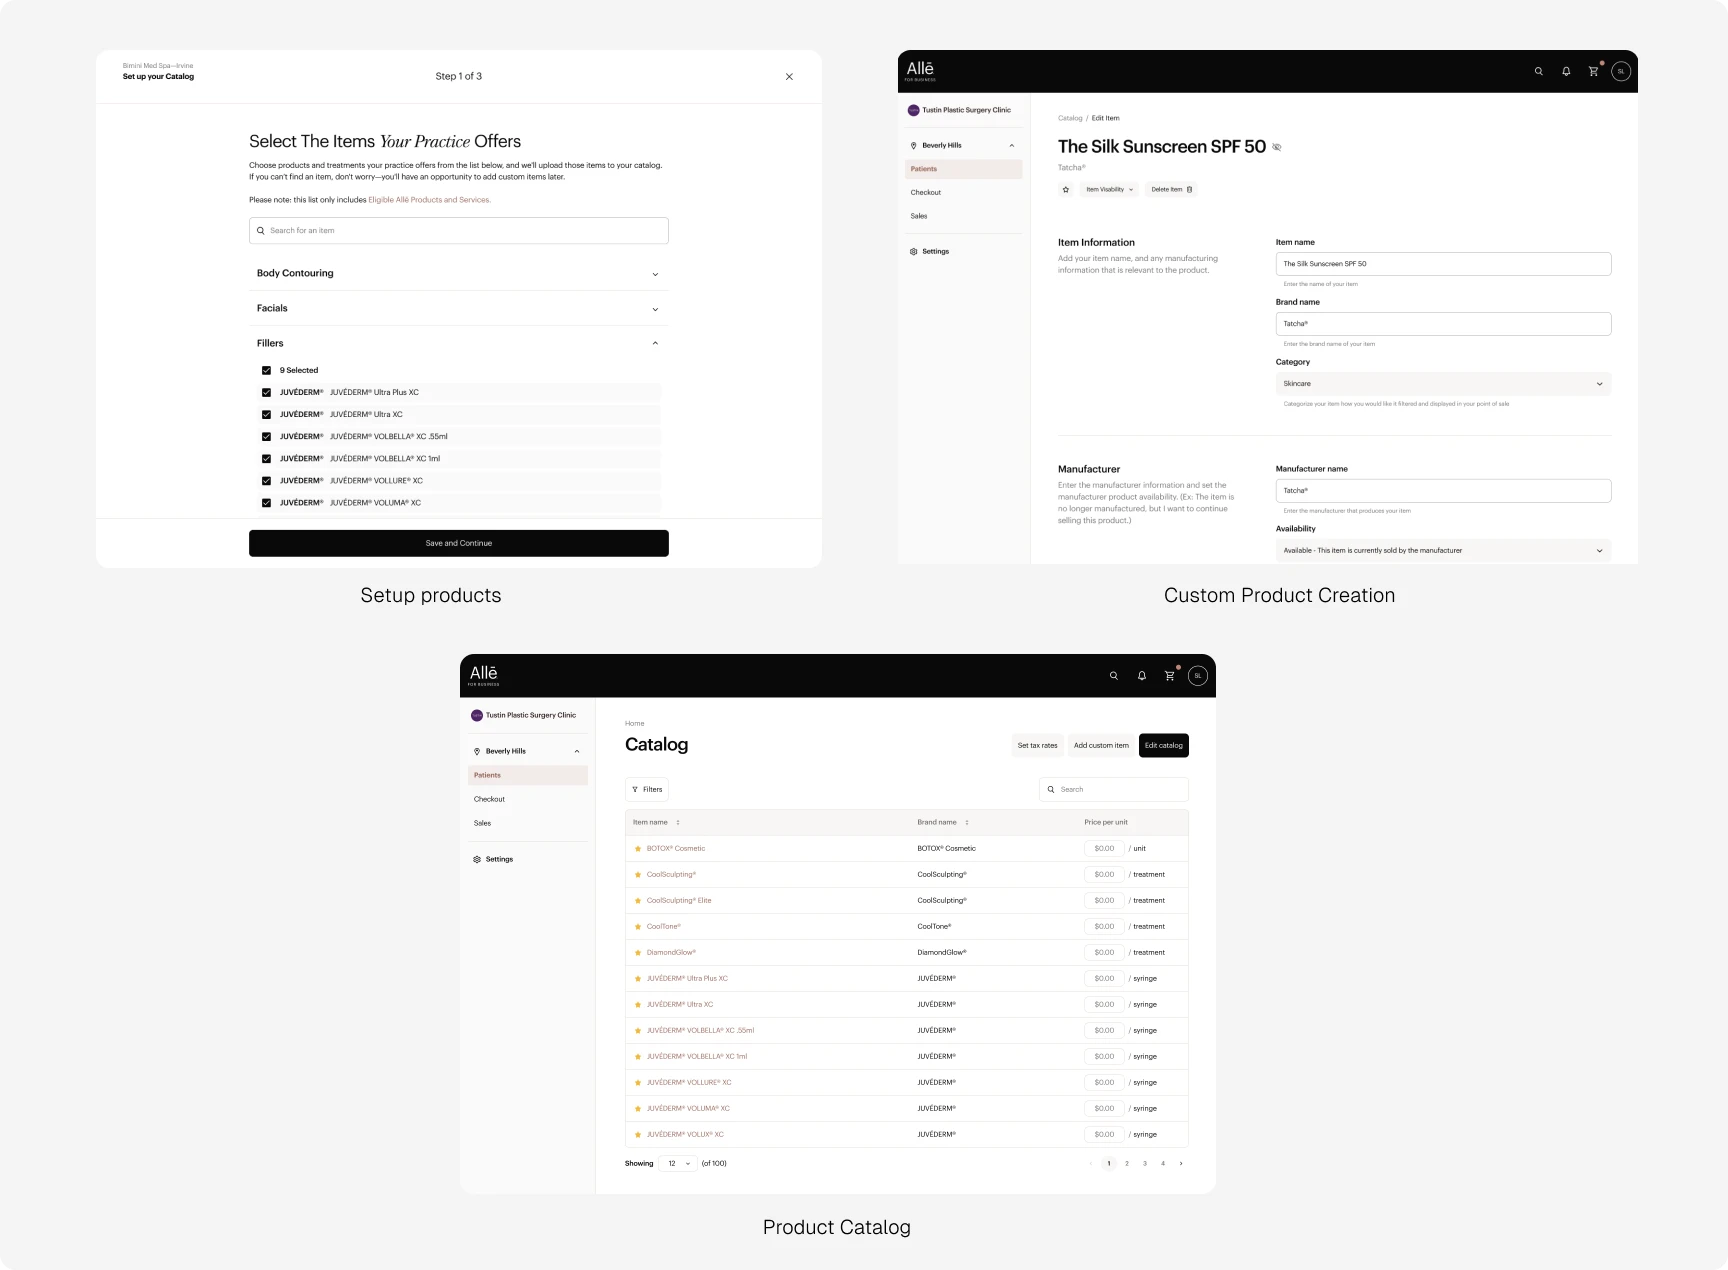Click the Add custom item button
The image size is (1728, 1270).
coord(1101,745)
